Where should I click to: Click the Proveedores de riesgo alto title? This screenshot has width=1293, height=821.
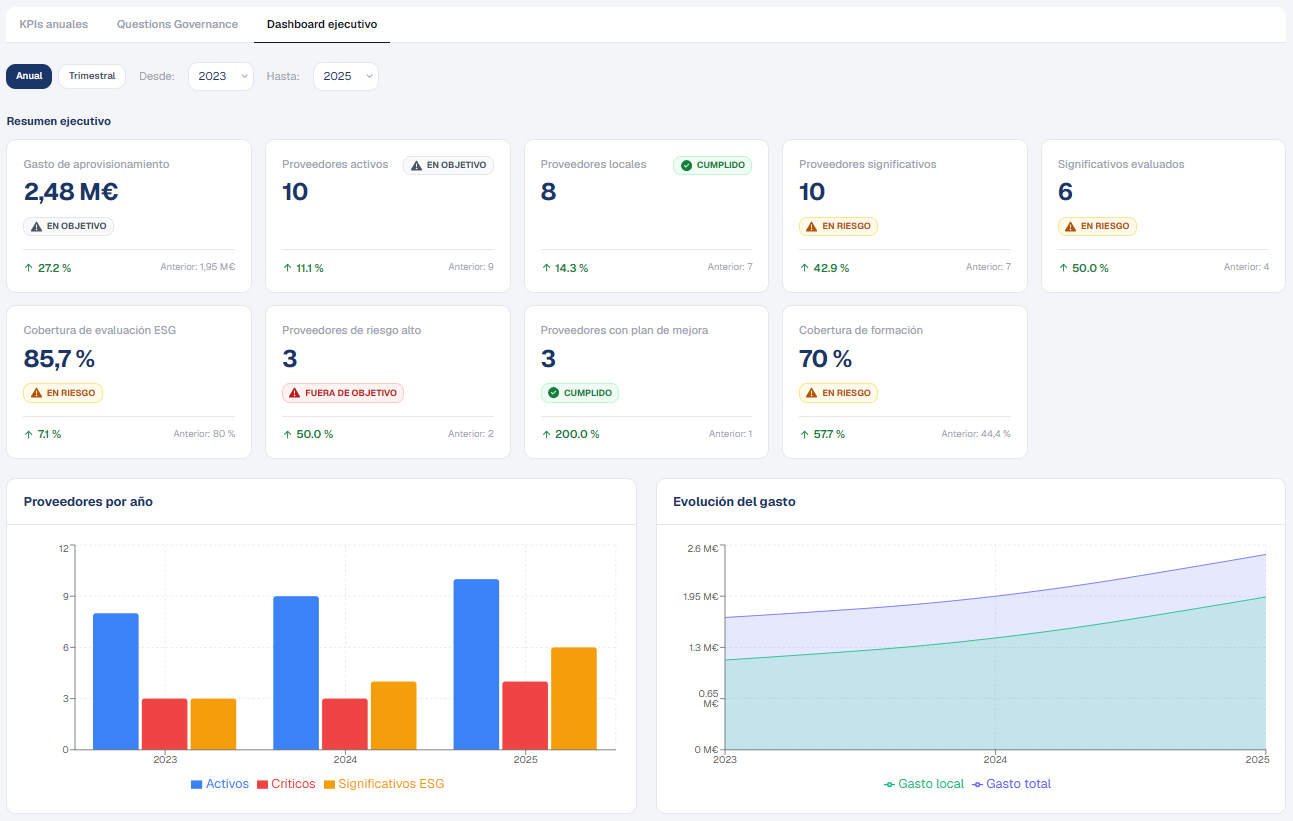pos(352,330)
